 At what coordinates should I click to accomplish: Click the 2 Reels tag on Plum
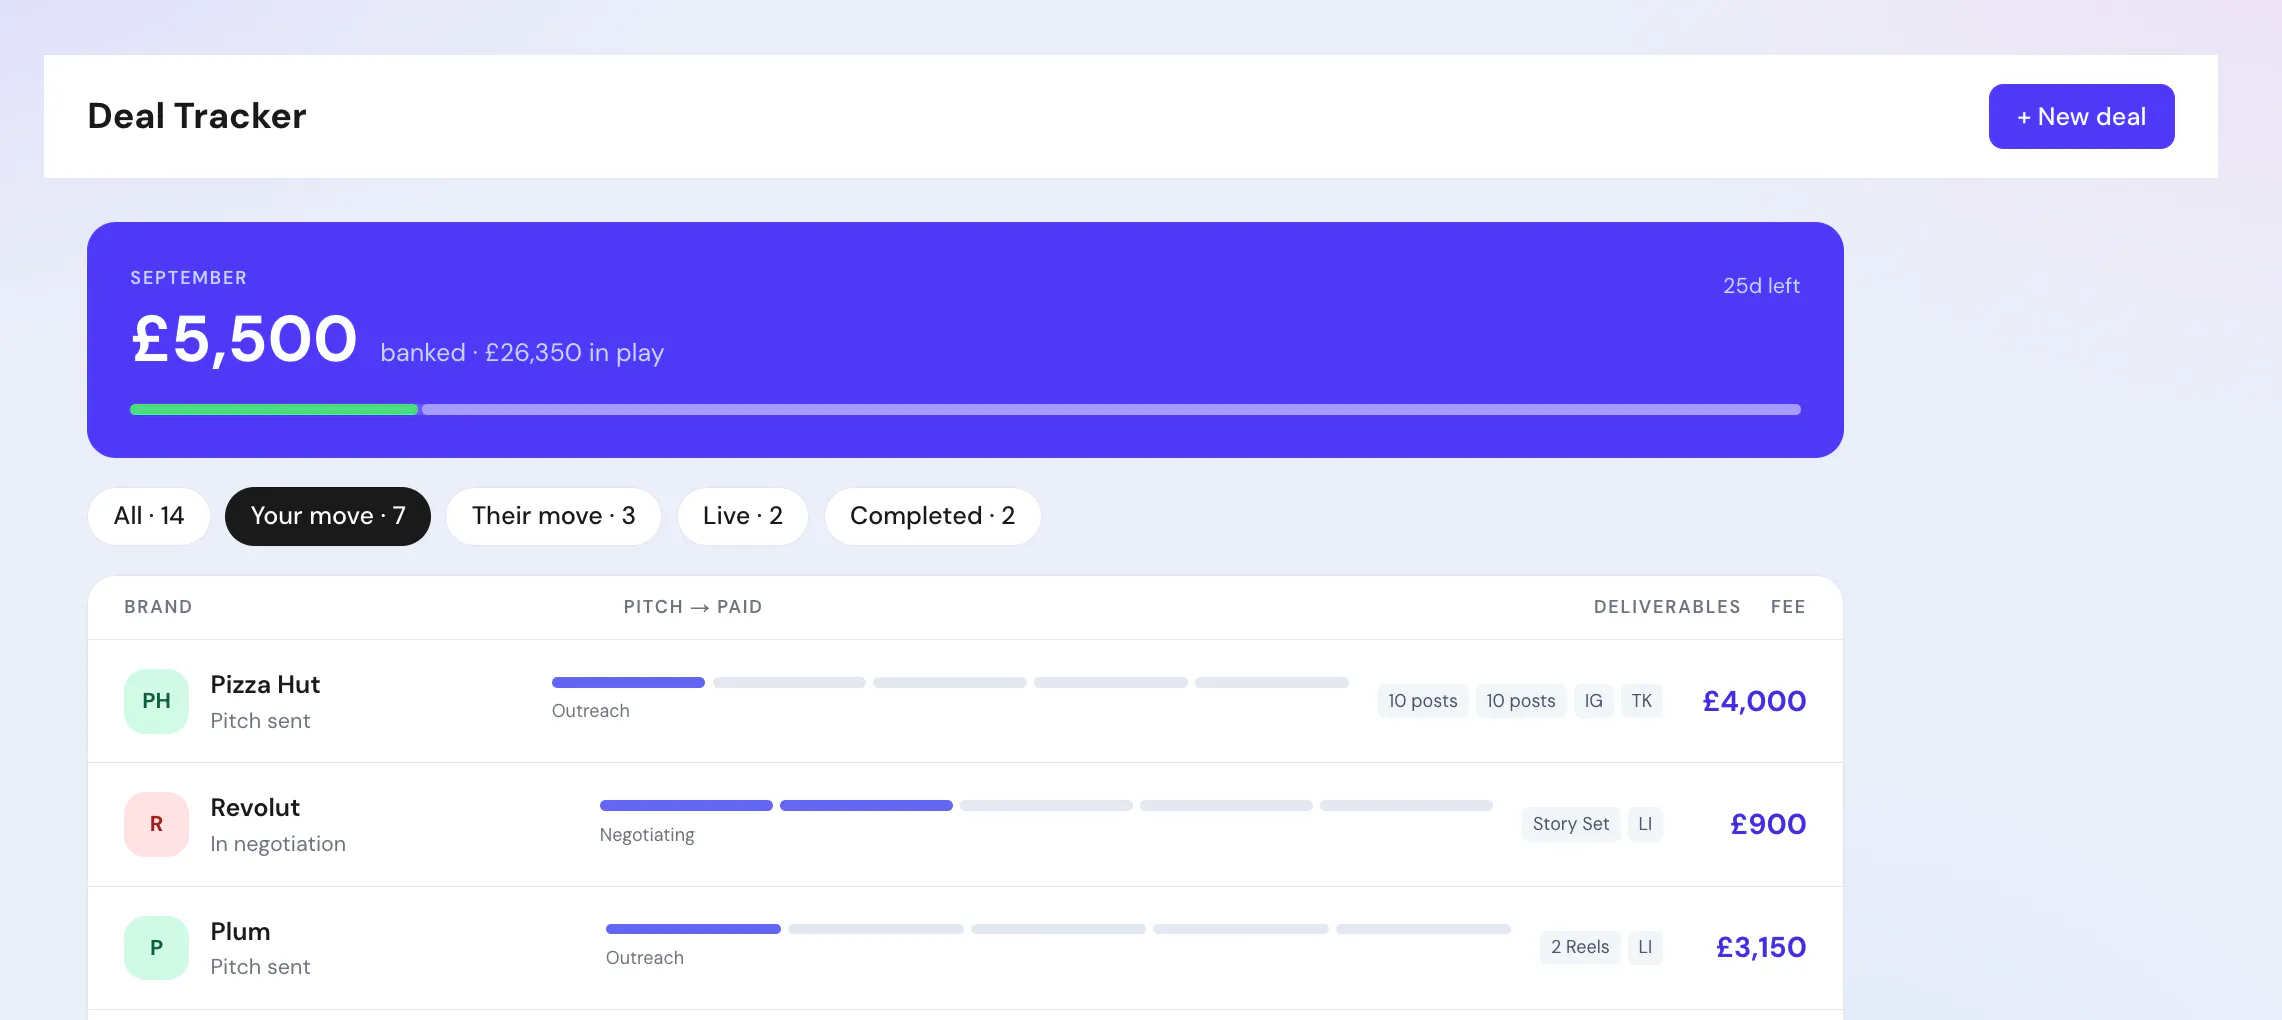(x=1580, y=947)
